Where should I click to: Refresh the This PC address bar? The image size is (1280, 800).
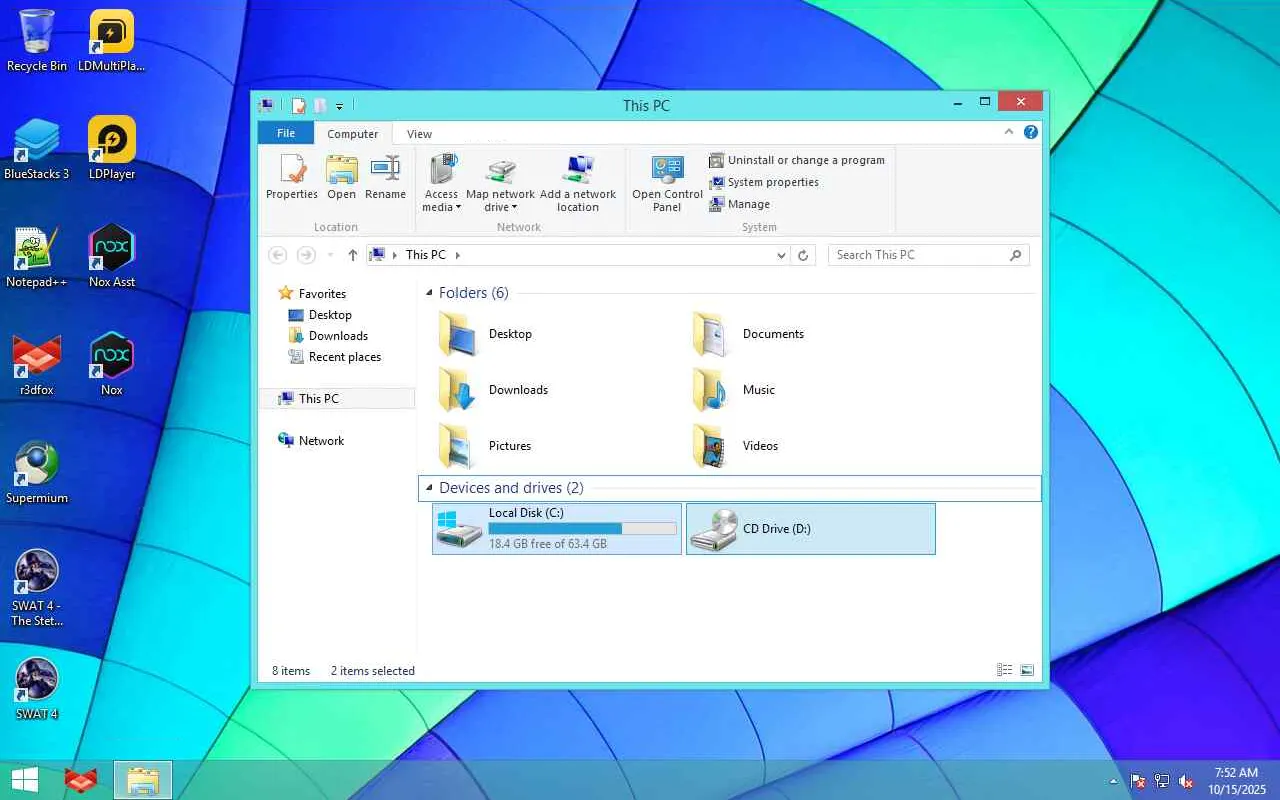tap(803, 255)
